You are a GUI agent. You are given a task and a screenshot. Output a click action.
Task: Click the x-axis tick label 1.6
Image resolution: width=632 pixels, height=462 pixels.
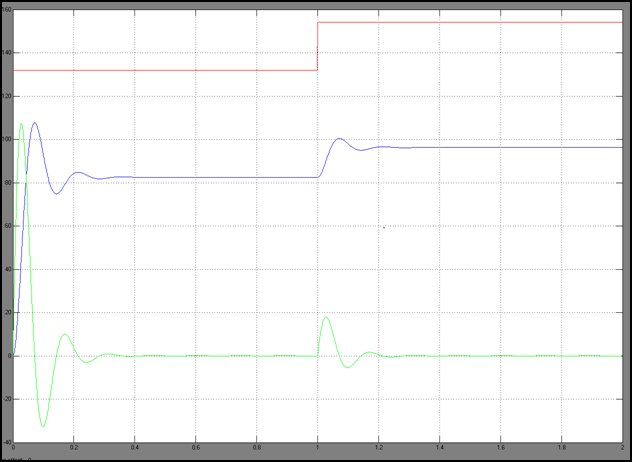coord(500,448)
